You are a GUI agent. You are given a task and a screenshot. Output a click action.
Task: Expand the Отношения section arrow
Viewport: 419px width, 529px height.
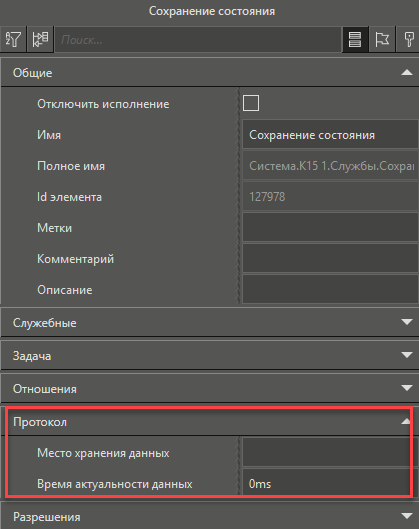[407, 388]
